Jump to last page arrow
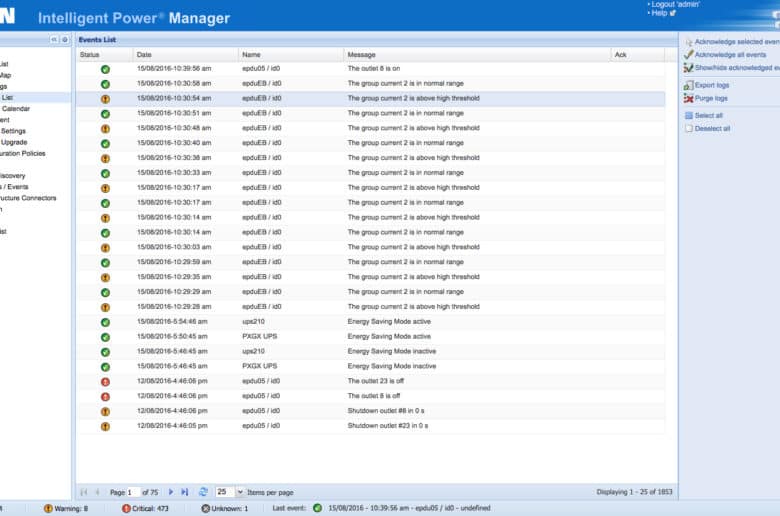This screenshot has height=516, width=780. click(185, 492)
